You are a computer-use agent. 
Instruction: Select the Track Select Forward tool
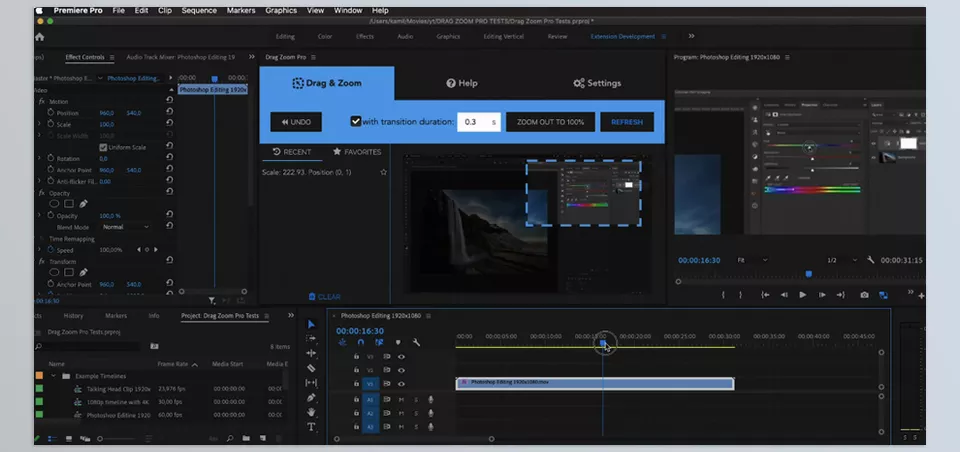(x=311, y=338)
